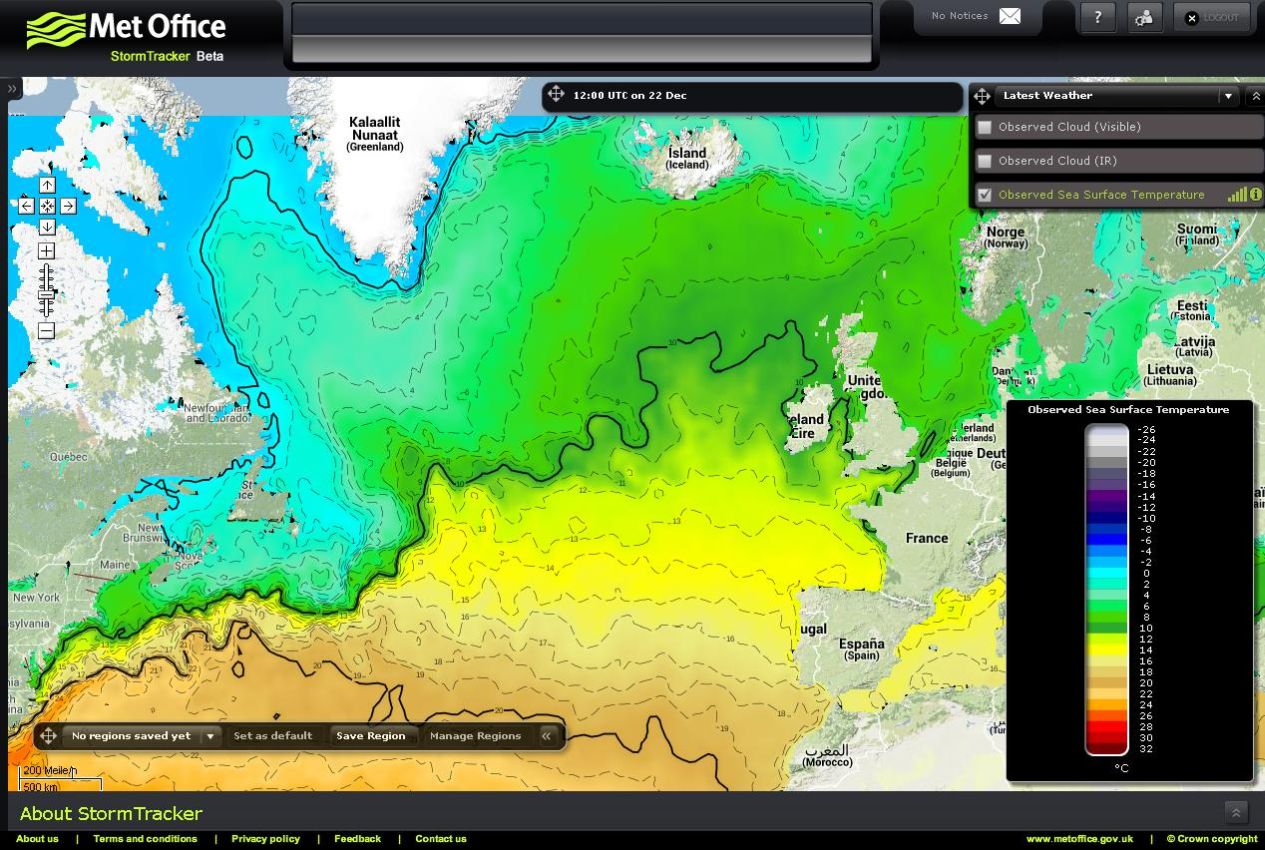Open the Latest Weather dropdown
1265x850 pixels.
1227,96
